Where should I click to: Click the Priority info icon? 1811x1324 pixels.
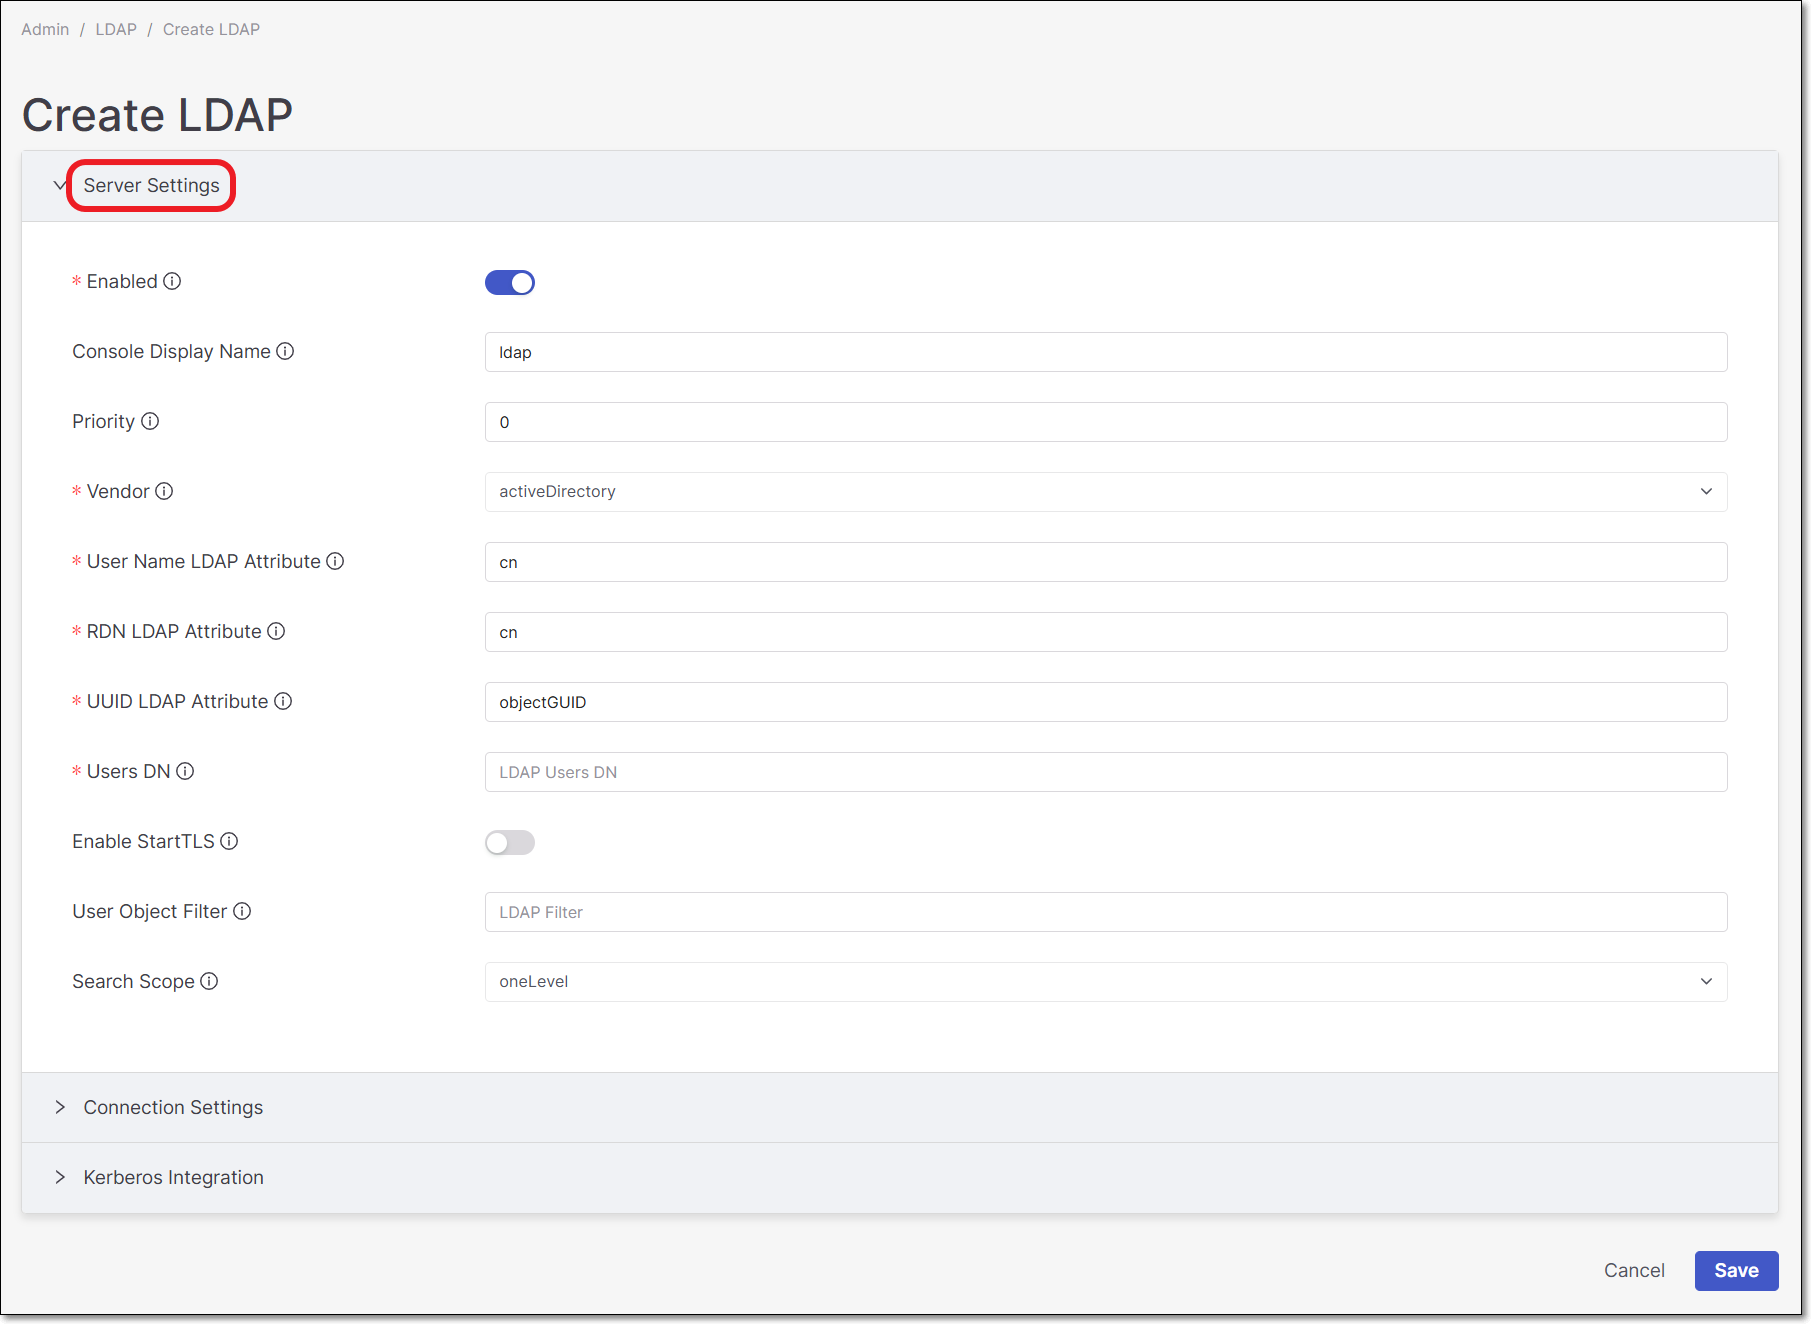[x=150, y=421]
